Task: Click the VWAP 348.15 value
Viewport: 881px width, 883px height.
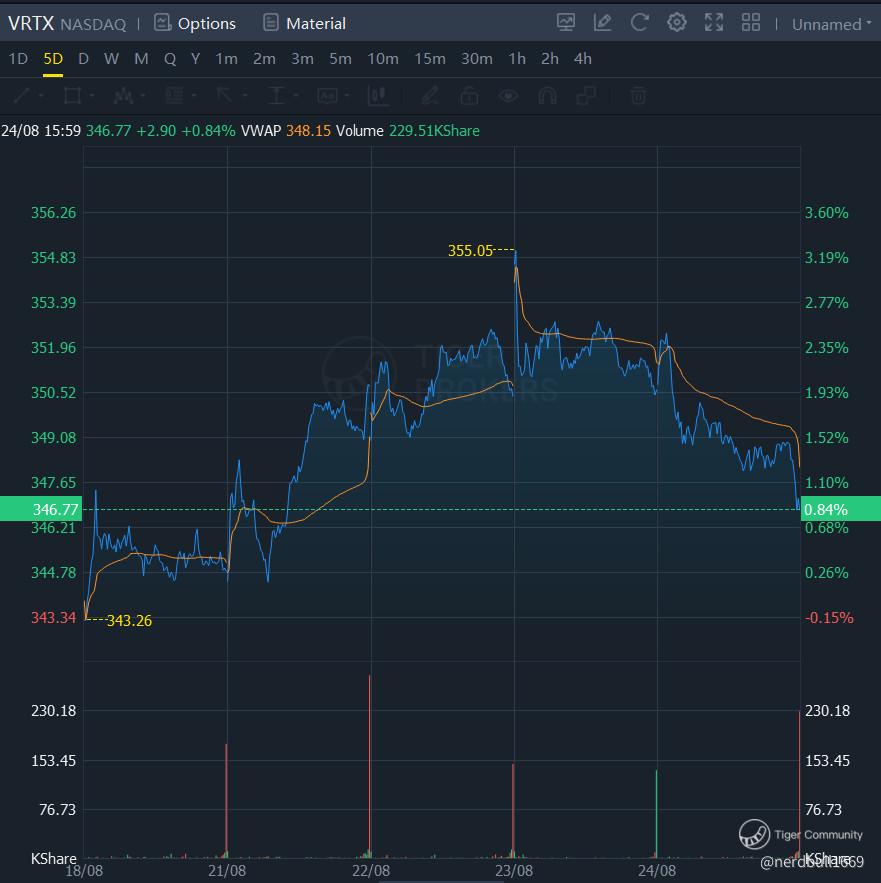Action: pyautogui.click(x=308, y=131)
